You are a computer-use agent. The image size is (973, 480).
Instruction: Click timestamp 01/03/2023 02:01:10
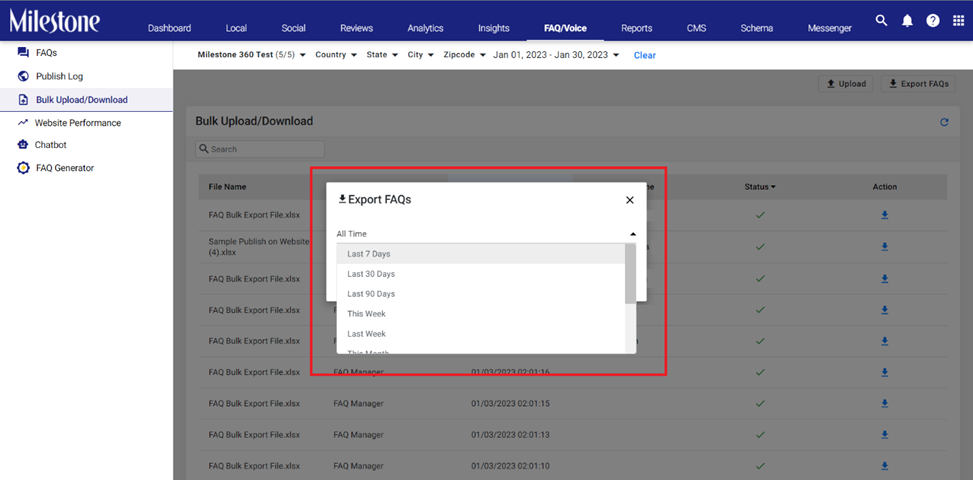click(510, 466)
